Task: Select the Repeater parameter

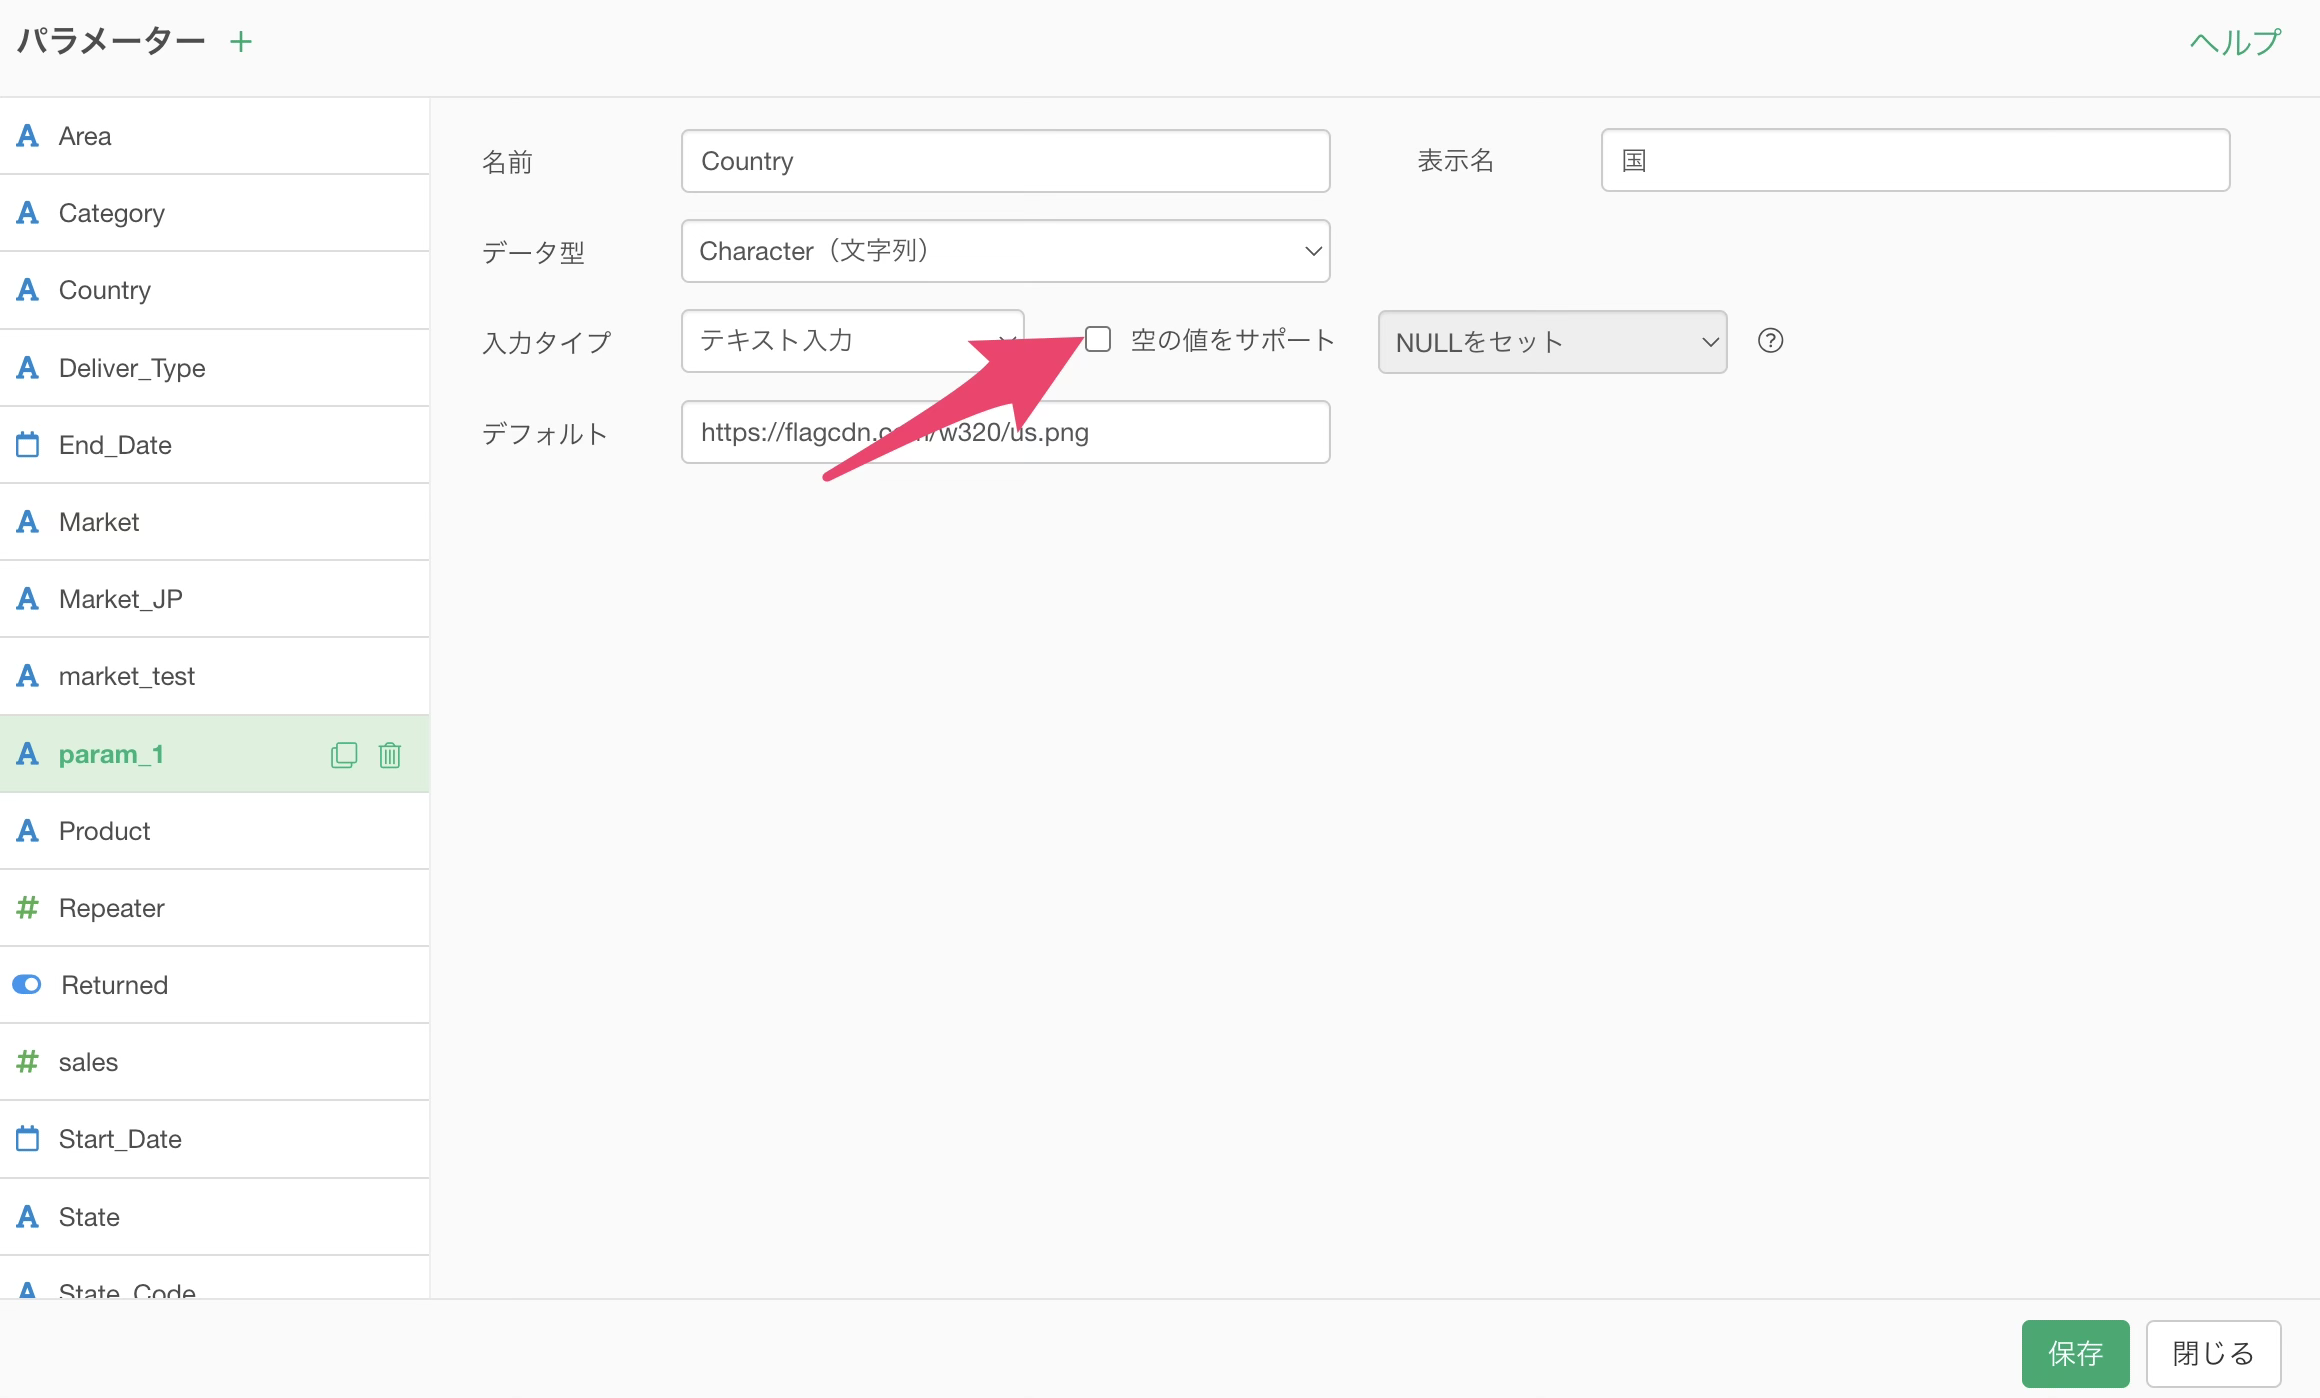Action: [215, 908]
